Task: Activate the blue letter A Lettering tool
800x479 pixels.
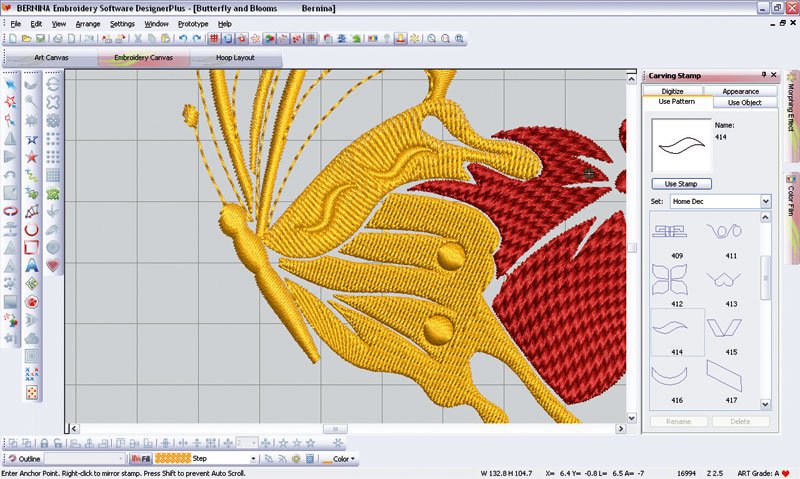Action: coord(32,265)
